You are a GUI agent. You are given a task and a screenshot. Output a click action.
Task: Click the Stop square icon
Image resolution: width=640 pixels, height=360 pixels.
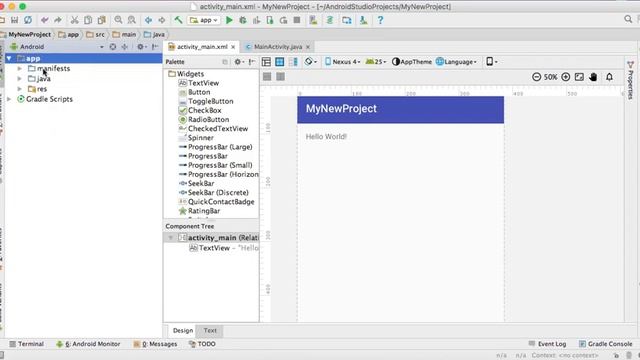click(297, 20)
